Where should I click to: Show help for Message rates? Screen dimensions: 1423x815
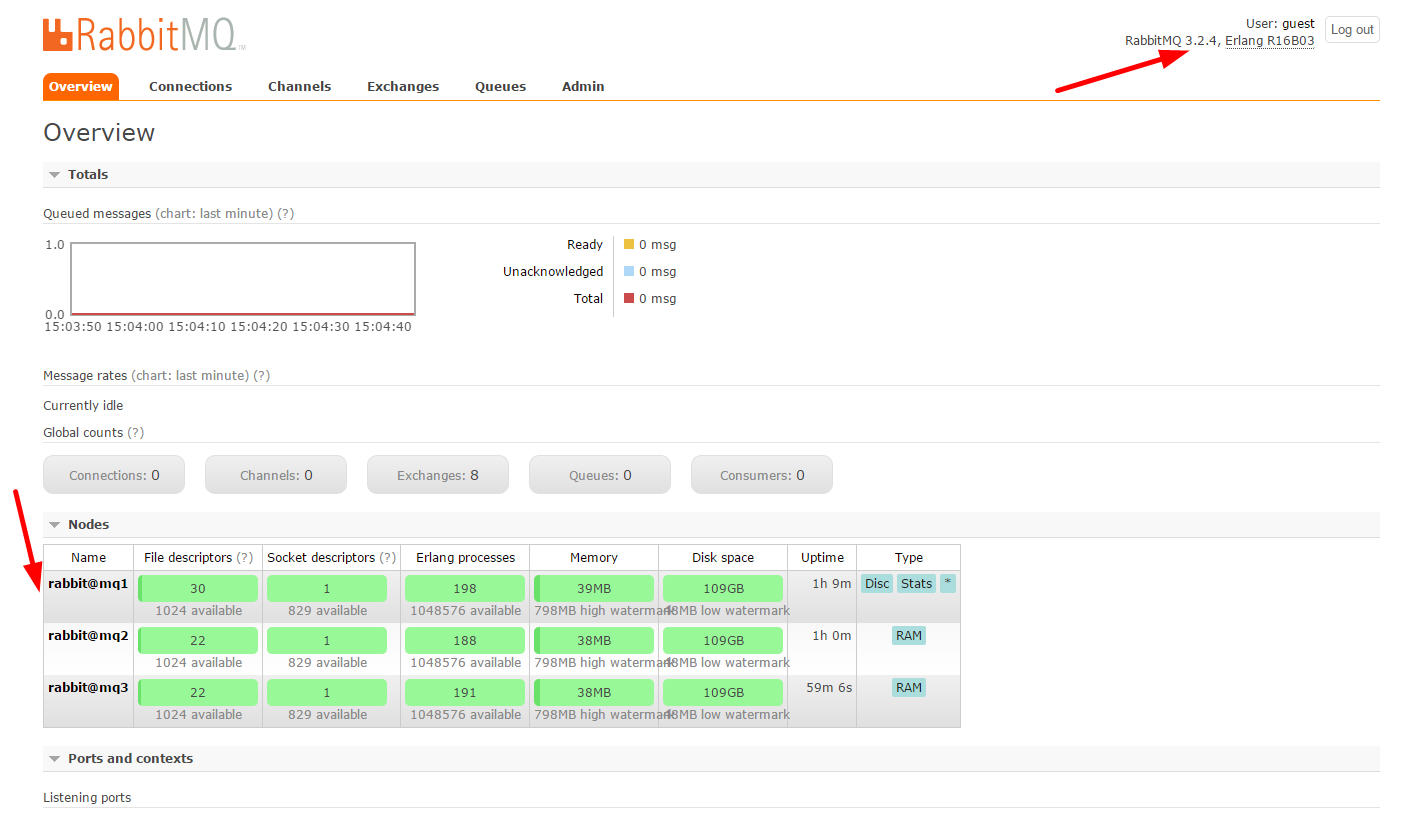click(262, 375)
